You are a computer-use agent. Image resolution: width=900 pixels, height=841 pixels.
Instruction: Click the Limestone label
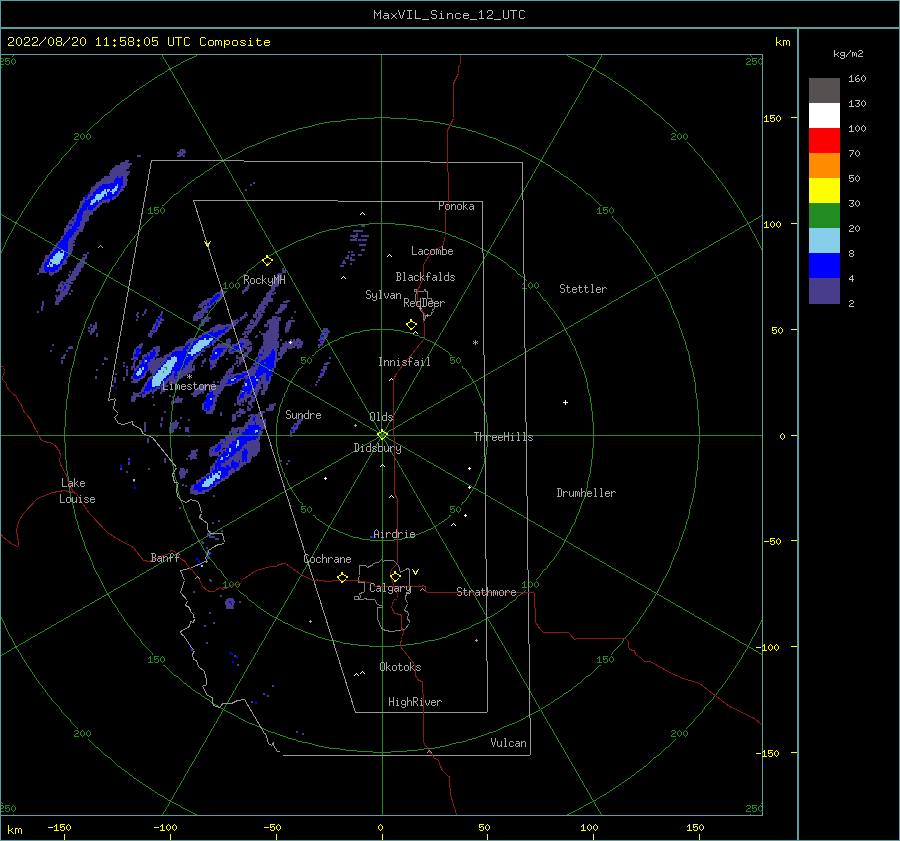pyautogui.click(x=189, y=386)
